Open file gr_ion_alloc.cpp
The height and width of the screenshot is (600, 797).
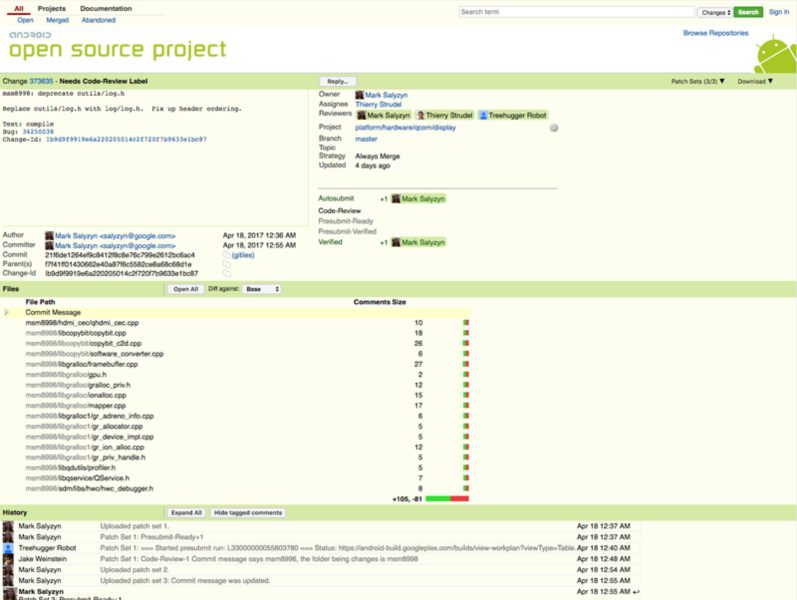pyautogui.click(x=85, y=447)
